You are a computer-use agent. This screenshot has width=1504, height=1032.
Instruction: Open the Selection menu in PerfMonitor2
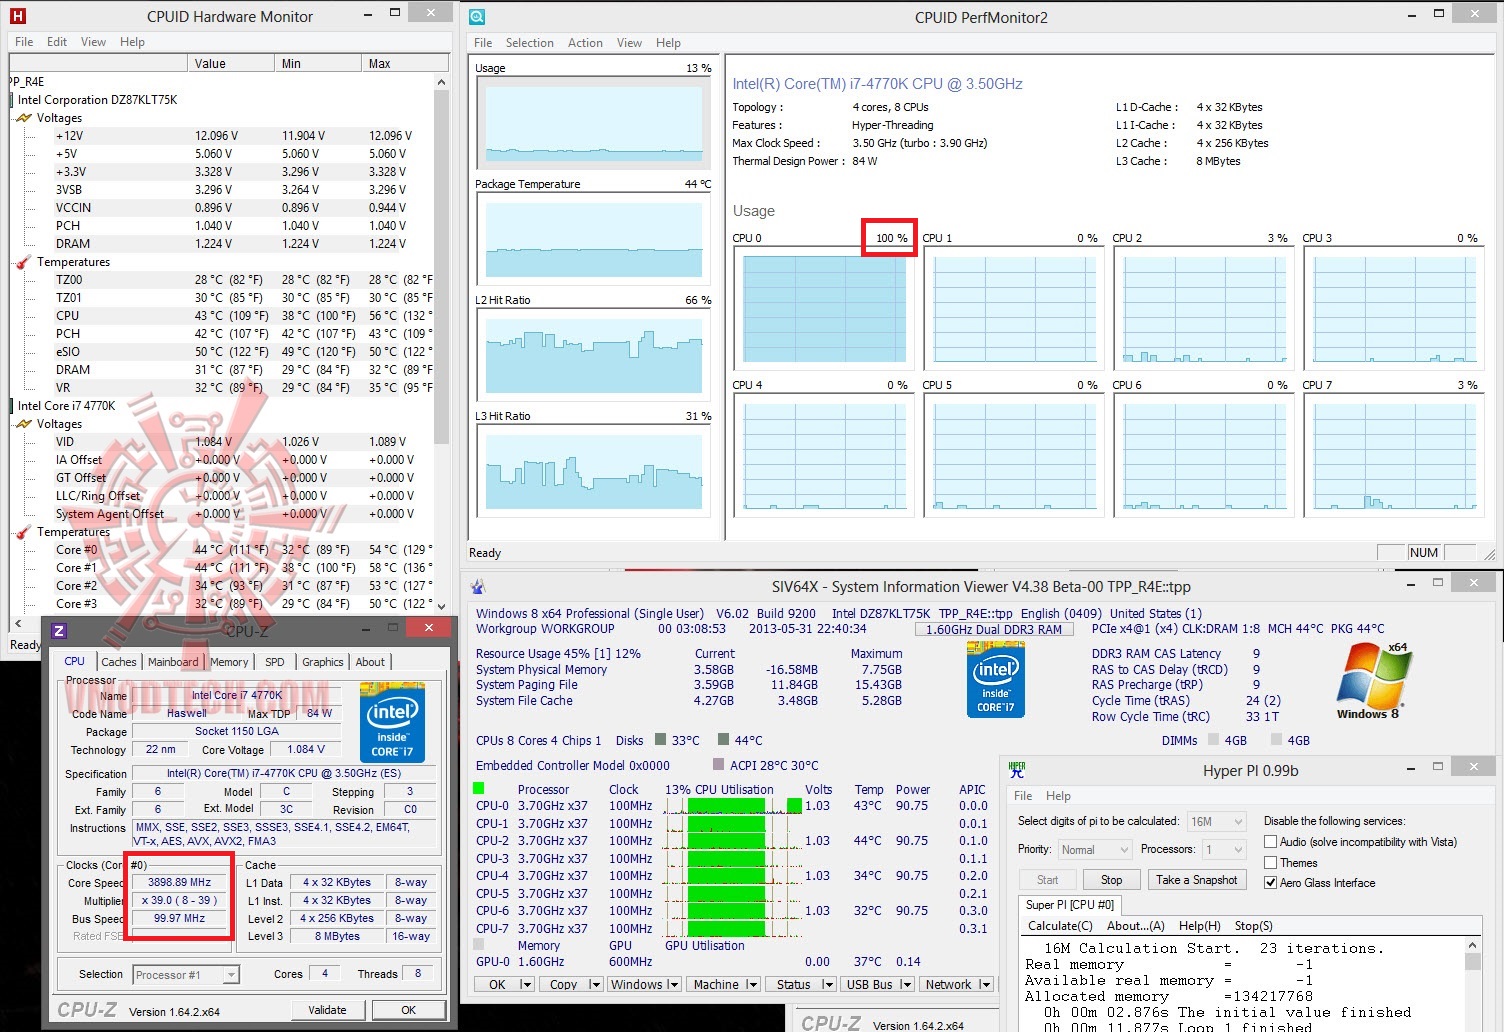tap(529, 43)
